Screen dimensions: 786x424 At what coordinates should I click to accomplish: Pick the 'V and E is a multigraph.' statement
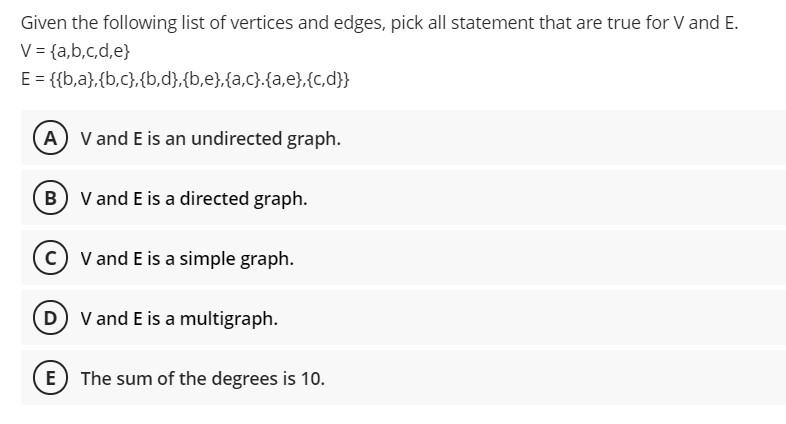(x=179, y=318)
